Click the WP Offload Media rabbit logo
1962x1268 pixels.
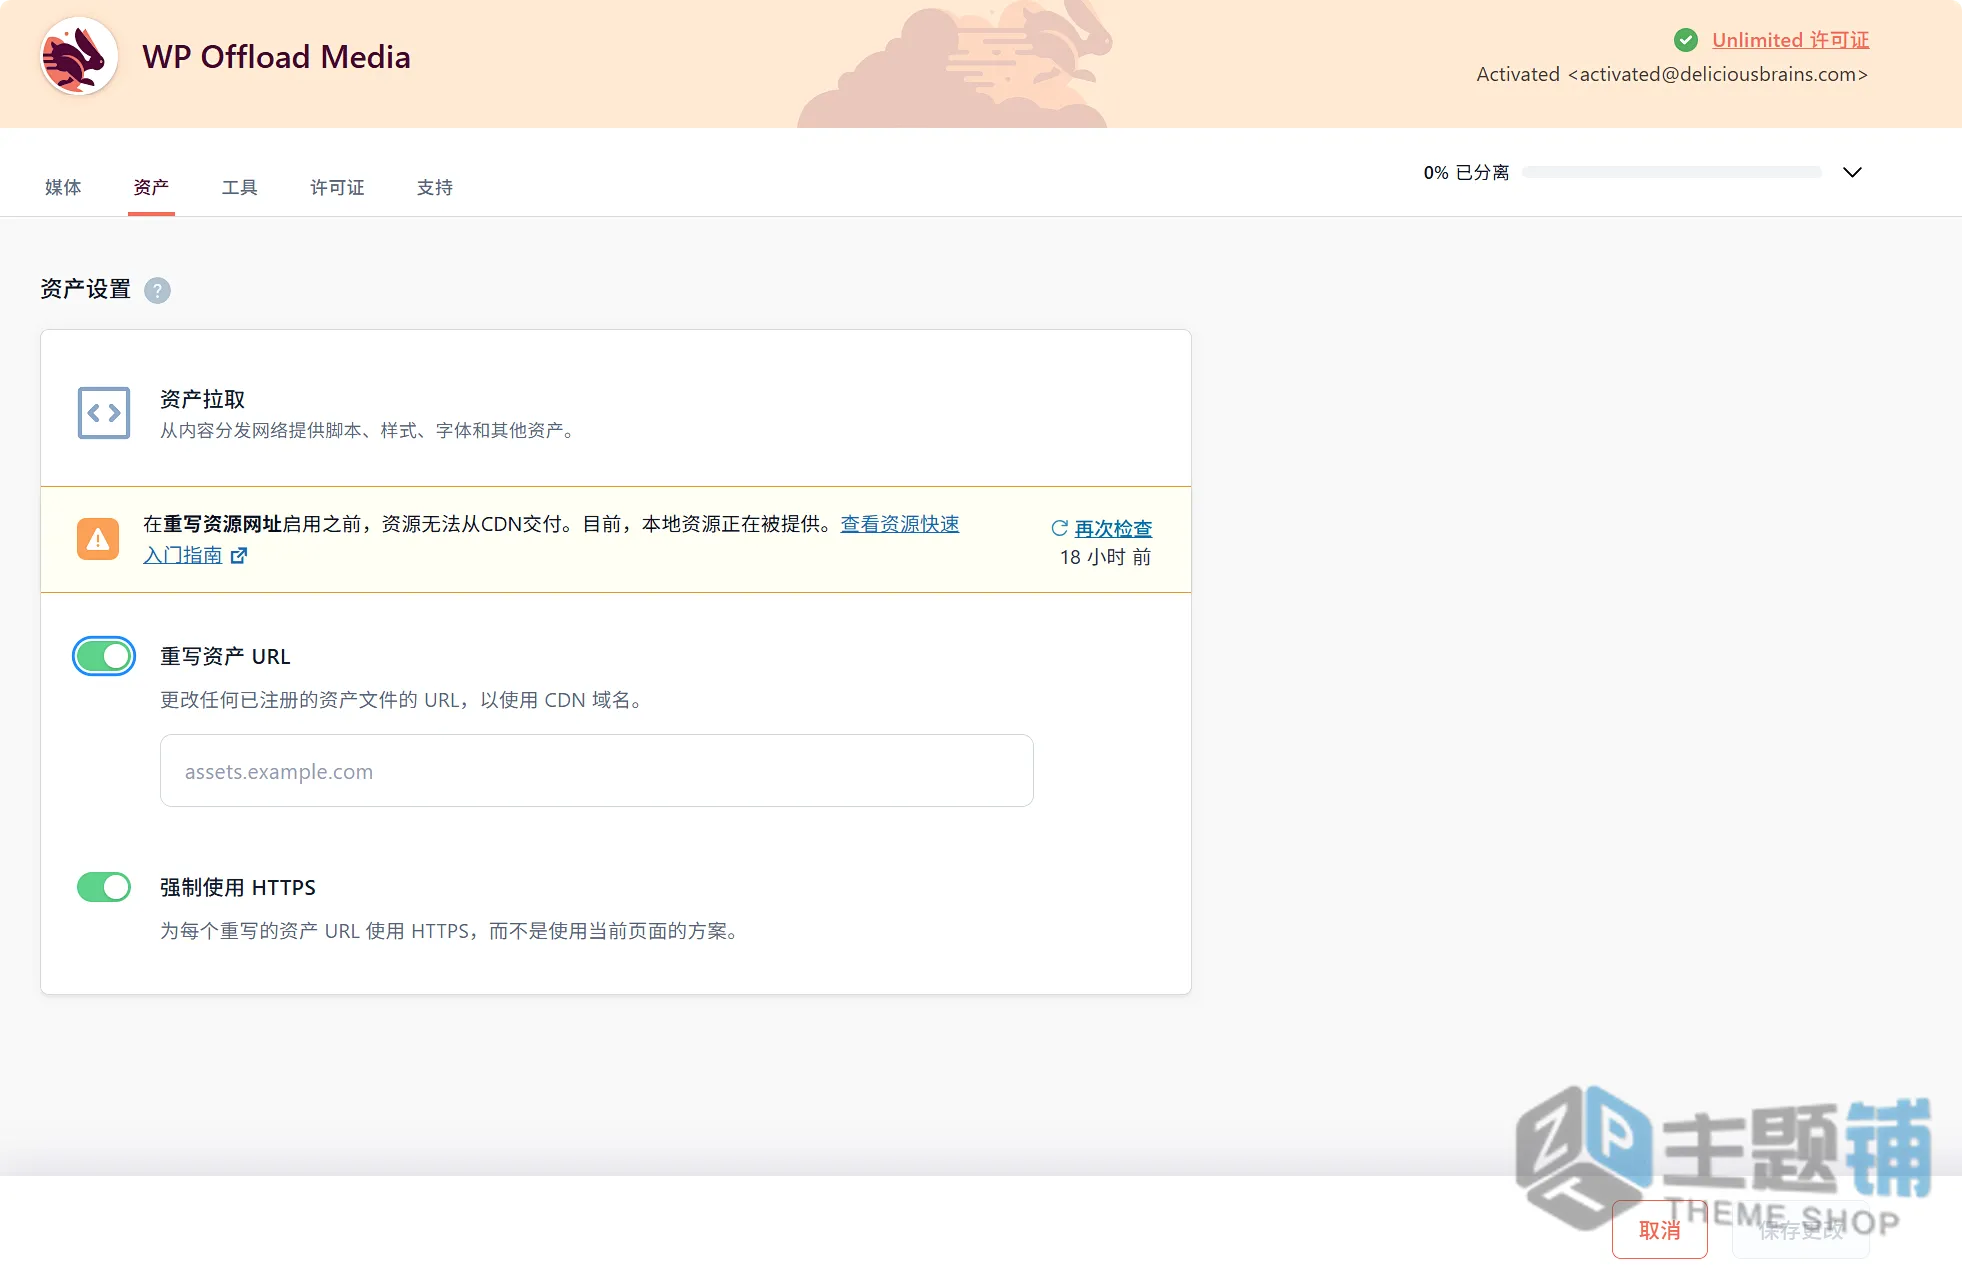[x=79, y=57]
